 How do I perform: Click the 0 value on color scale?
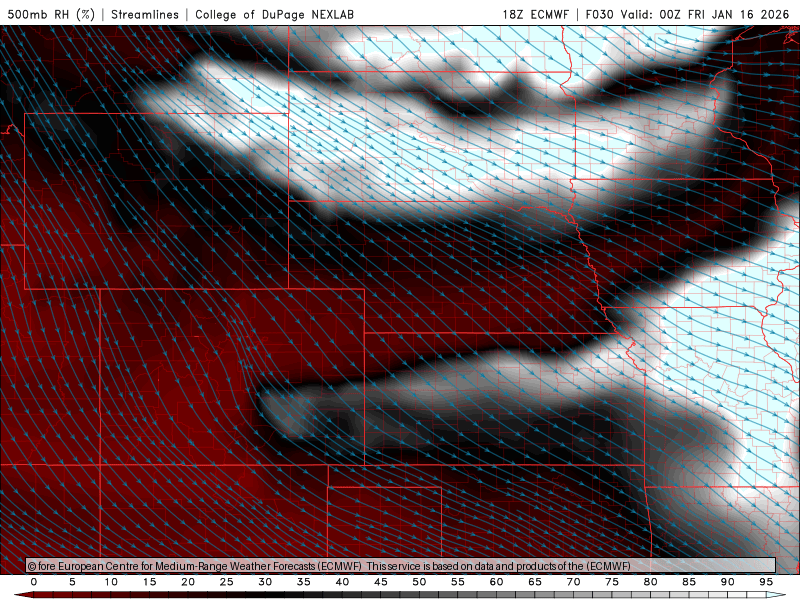34,582
